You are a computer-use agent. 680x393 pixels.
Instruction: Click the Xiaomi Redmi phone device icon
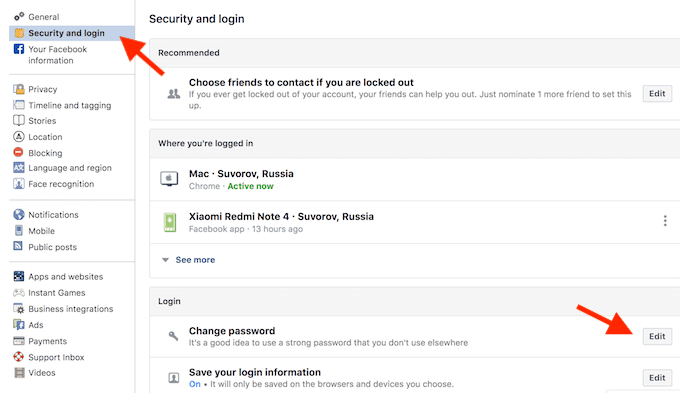point(170,222)
